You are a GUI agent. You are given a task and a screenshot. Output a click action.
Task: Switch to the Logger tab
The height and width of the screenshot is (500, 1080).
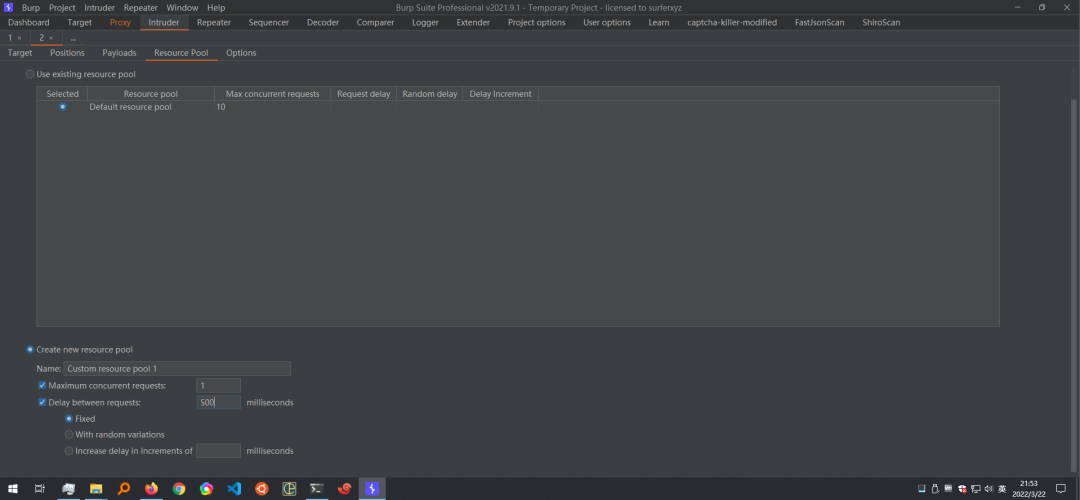tap(426, 23)
